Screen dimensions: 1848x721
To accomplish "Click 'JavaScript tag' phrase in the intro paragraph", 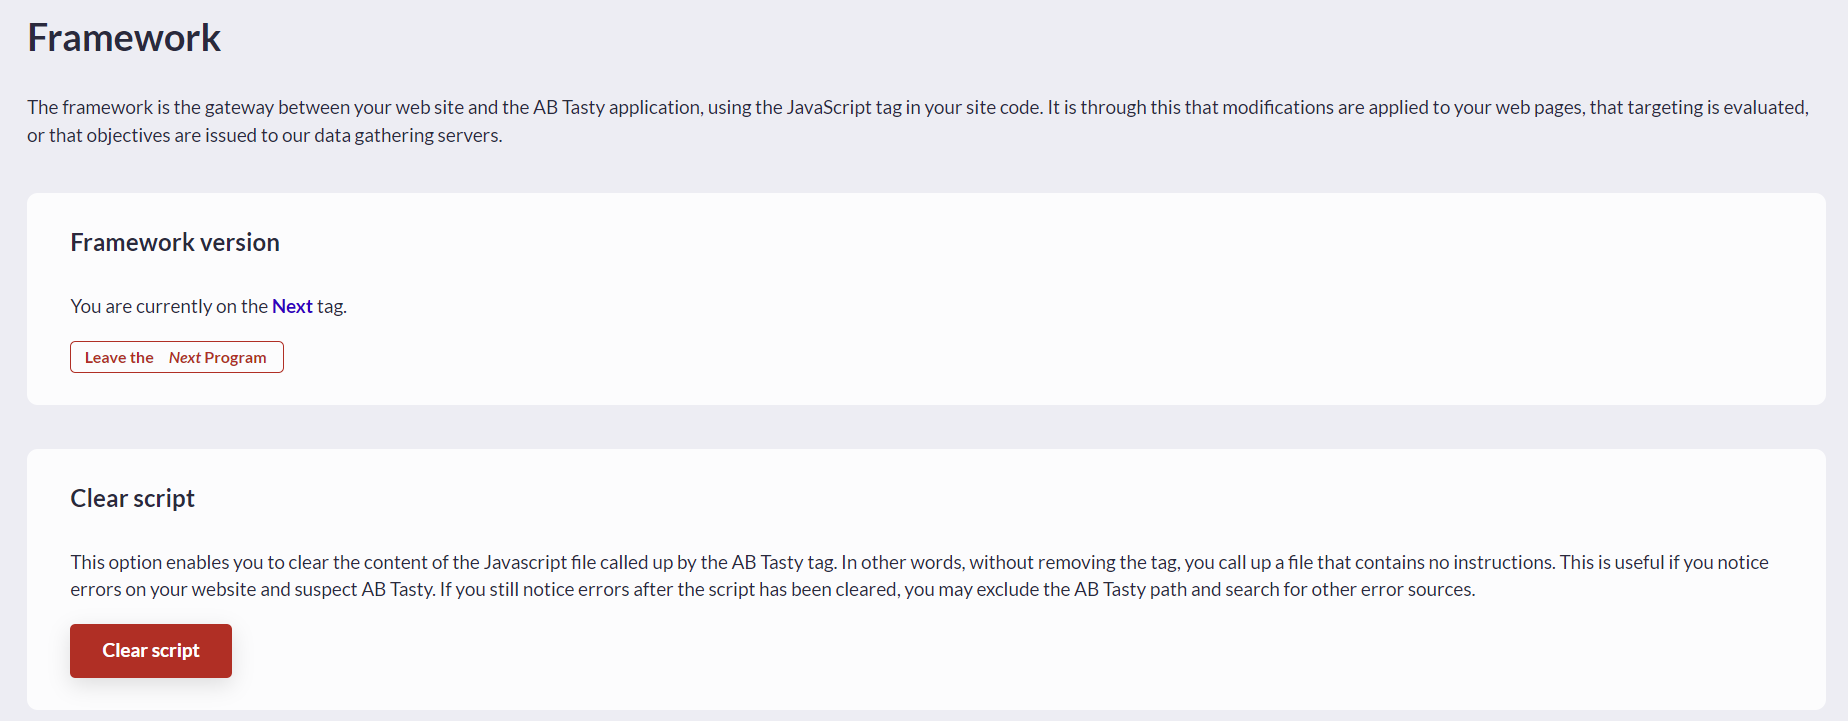I will click(843, 107).
